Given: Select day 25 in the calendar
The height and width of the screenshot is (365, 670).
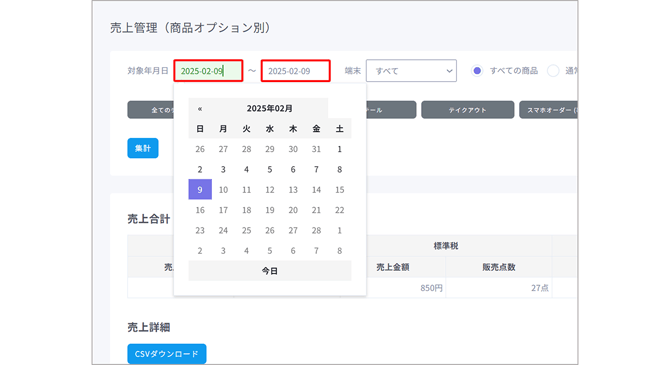Looking at the screenshot, I should point(247,230).
